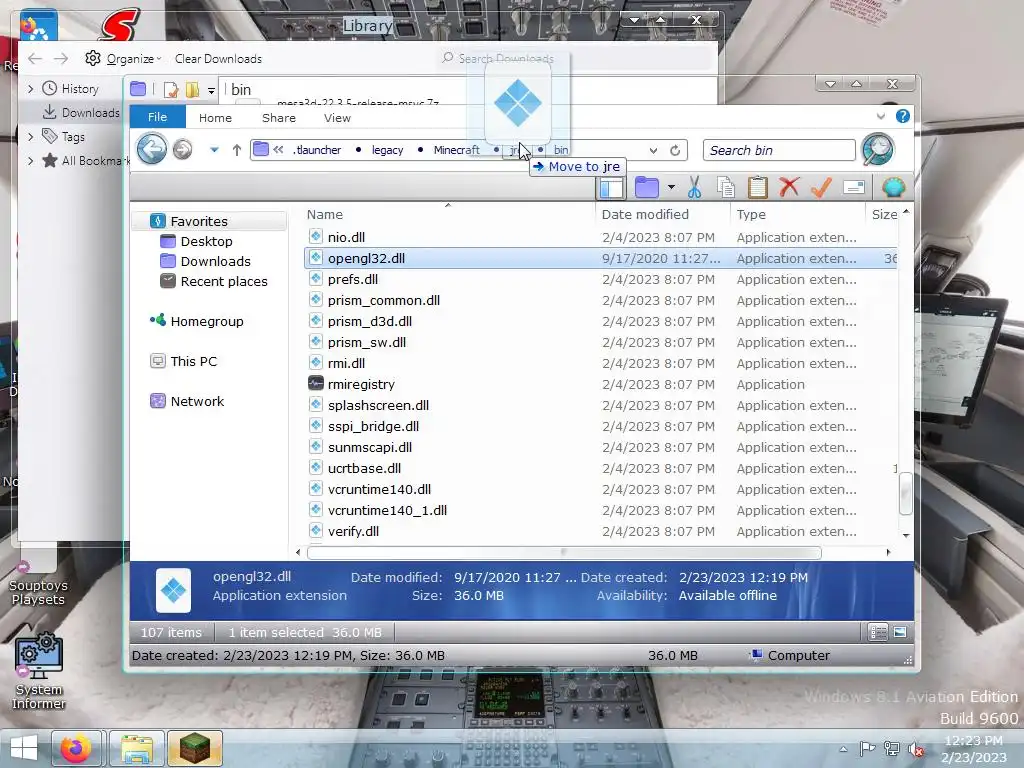
Task: Click the new folder icon in quick access toolbar
Action: point(192,89)
